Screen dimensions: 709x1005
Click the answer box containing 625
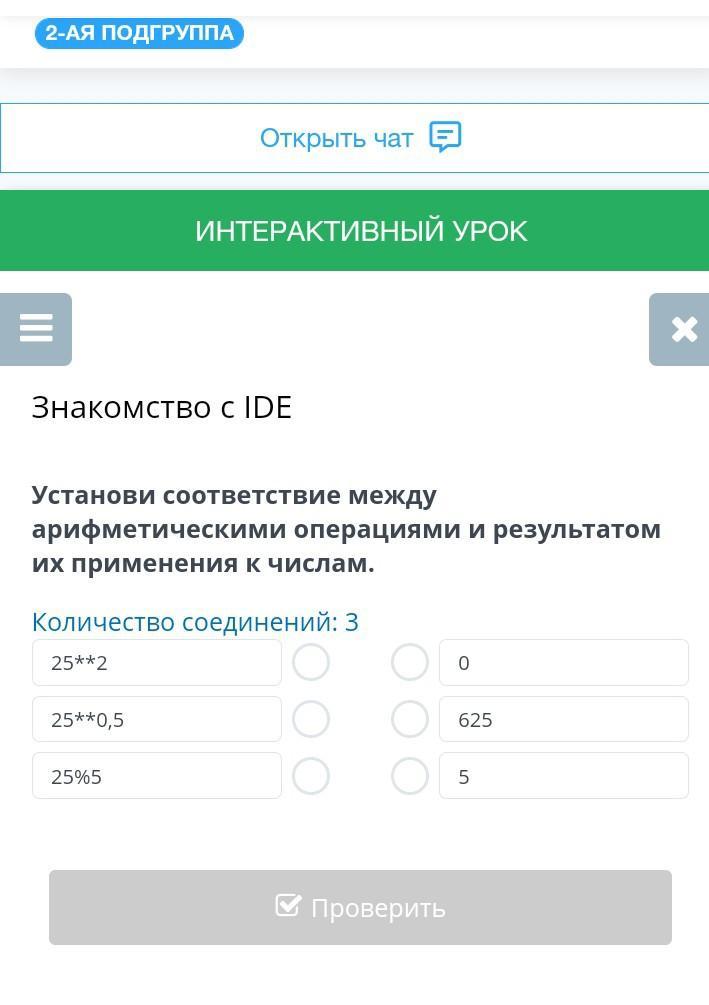(564, 719)
